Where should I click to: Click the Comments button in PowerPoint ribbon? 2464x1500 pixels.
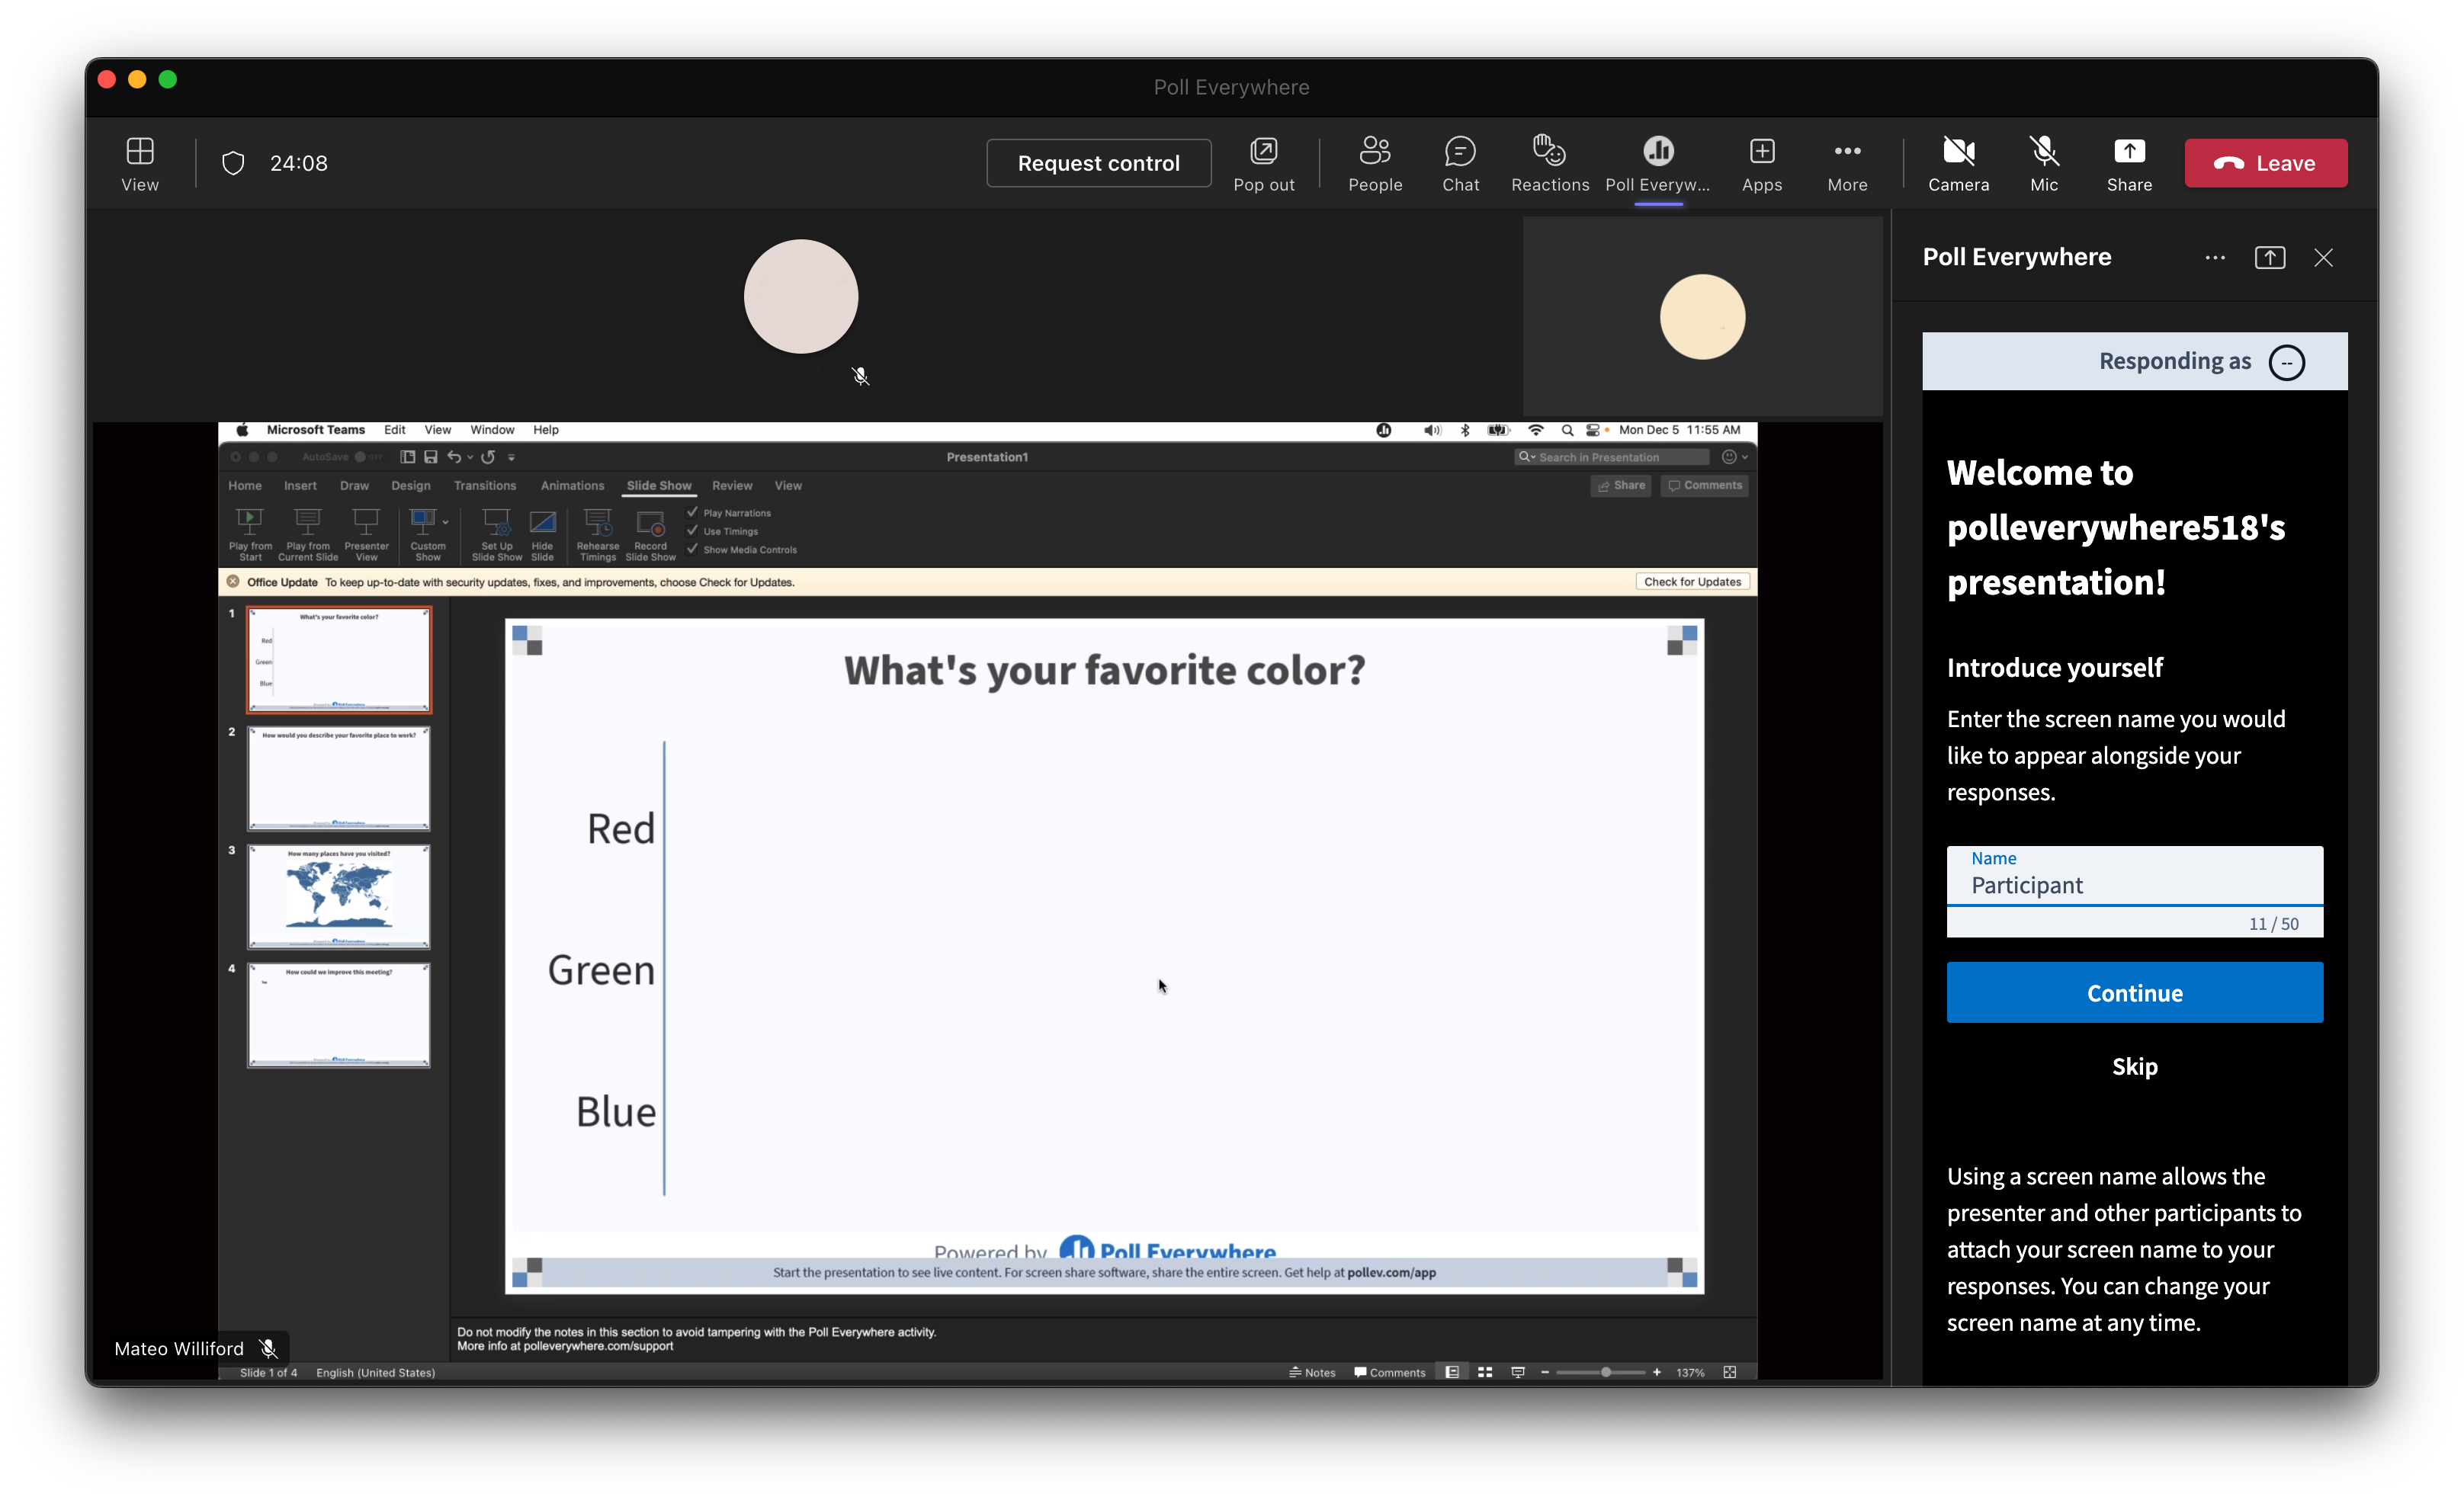tap(1705, 485)
